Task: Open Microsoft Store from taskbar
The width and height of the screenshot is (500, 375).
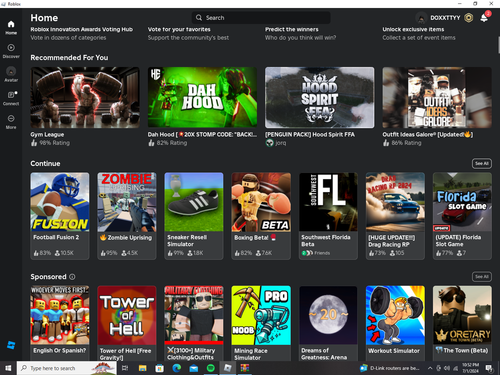Action: coord(159,368)
